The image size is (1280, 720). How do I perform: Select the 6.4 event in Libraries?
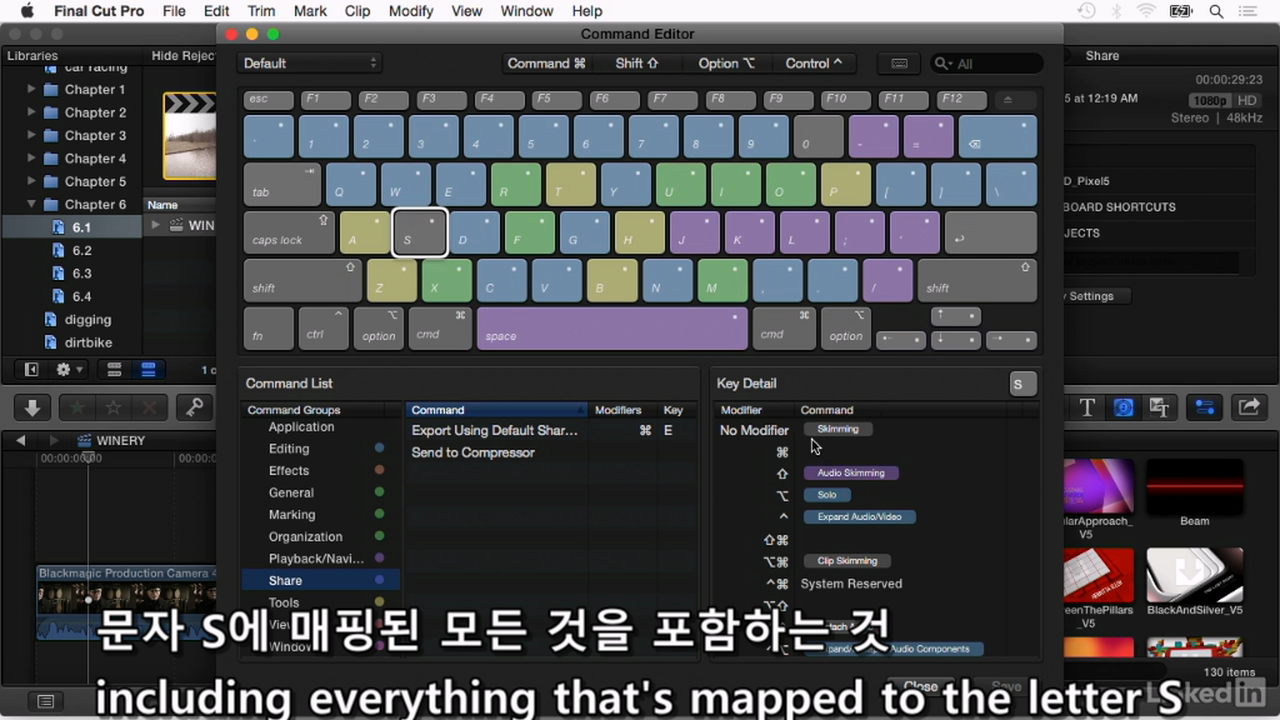tap(81, 296)
